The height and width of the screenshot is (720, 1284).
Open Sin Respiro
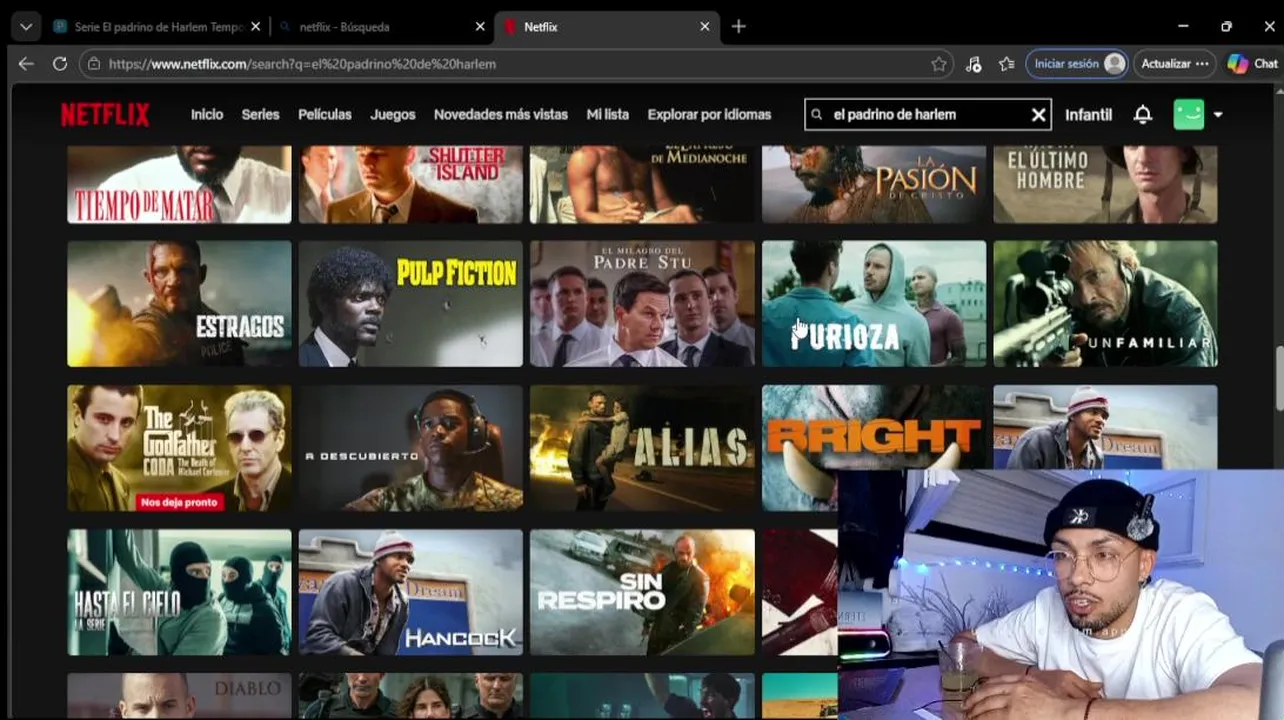(x=642, y=592)
